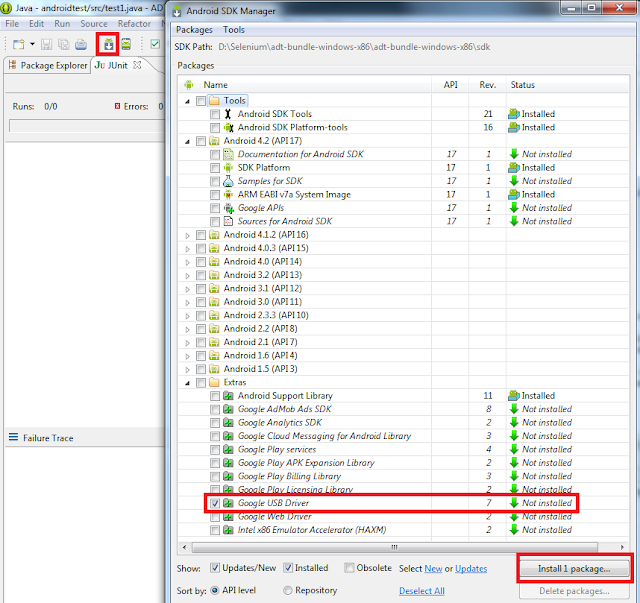Image resolution: width=640 pixels, height=603 pixels.
Task: Open the Source menu in Eclipse
Action: tap(94, 24)
